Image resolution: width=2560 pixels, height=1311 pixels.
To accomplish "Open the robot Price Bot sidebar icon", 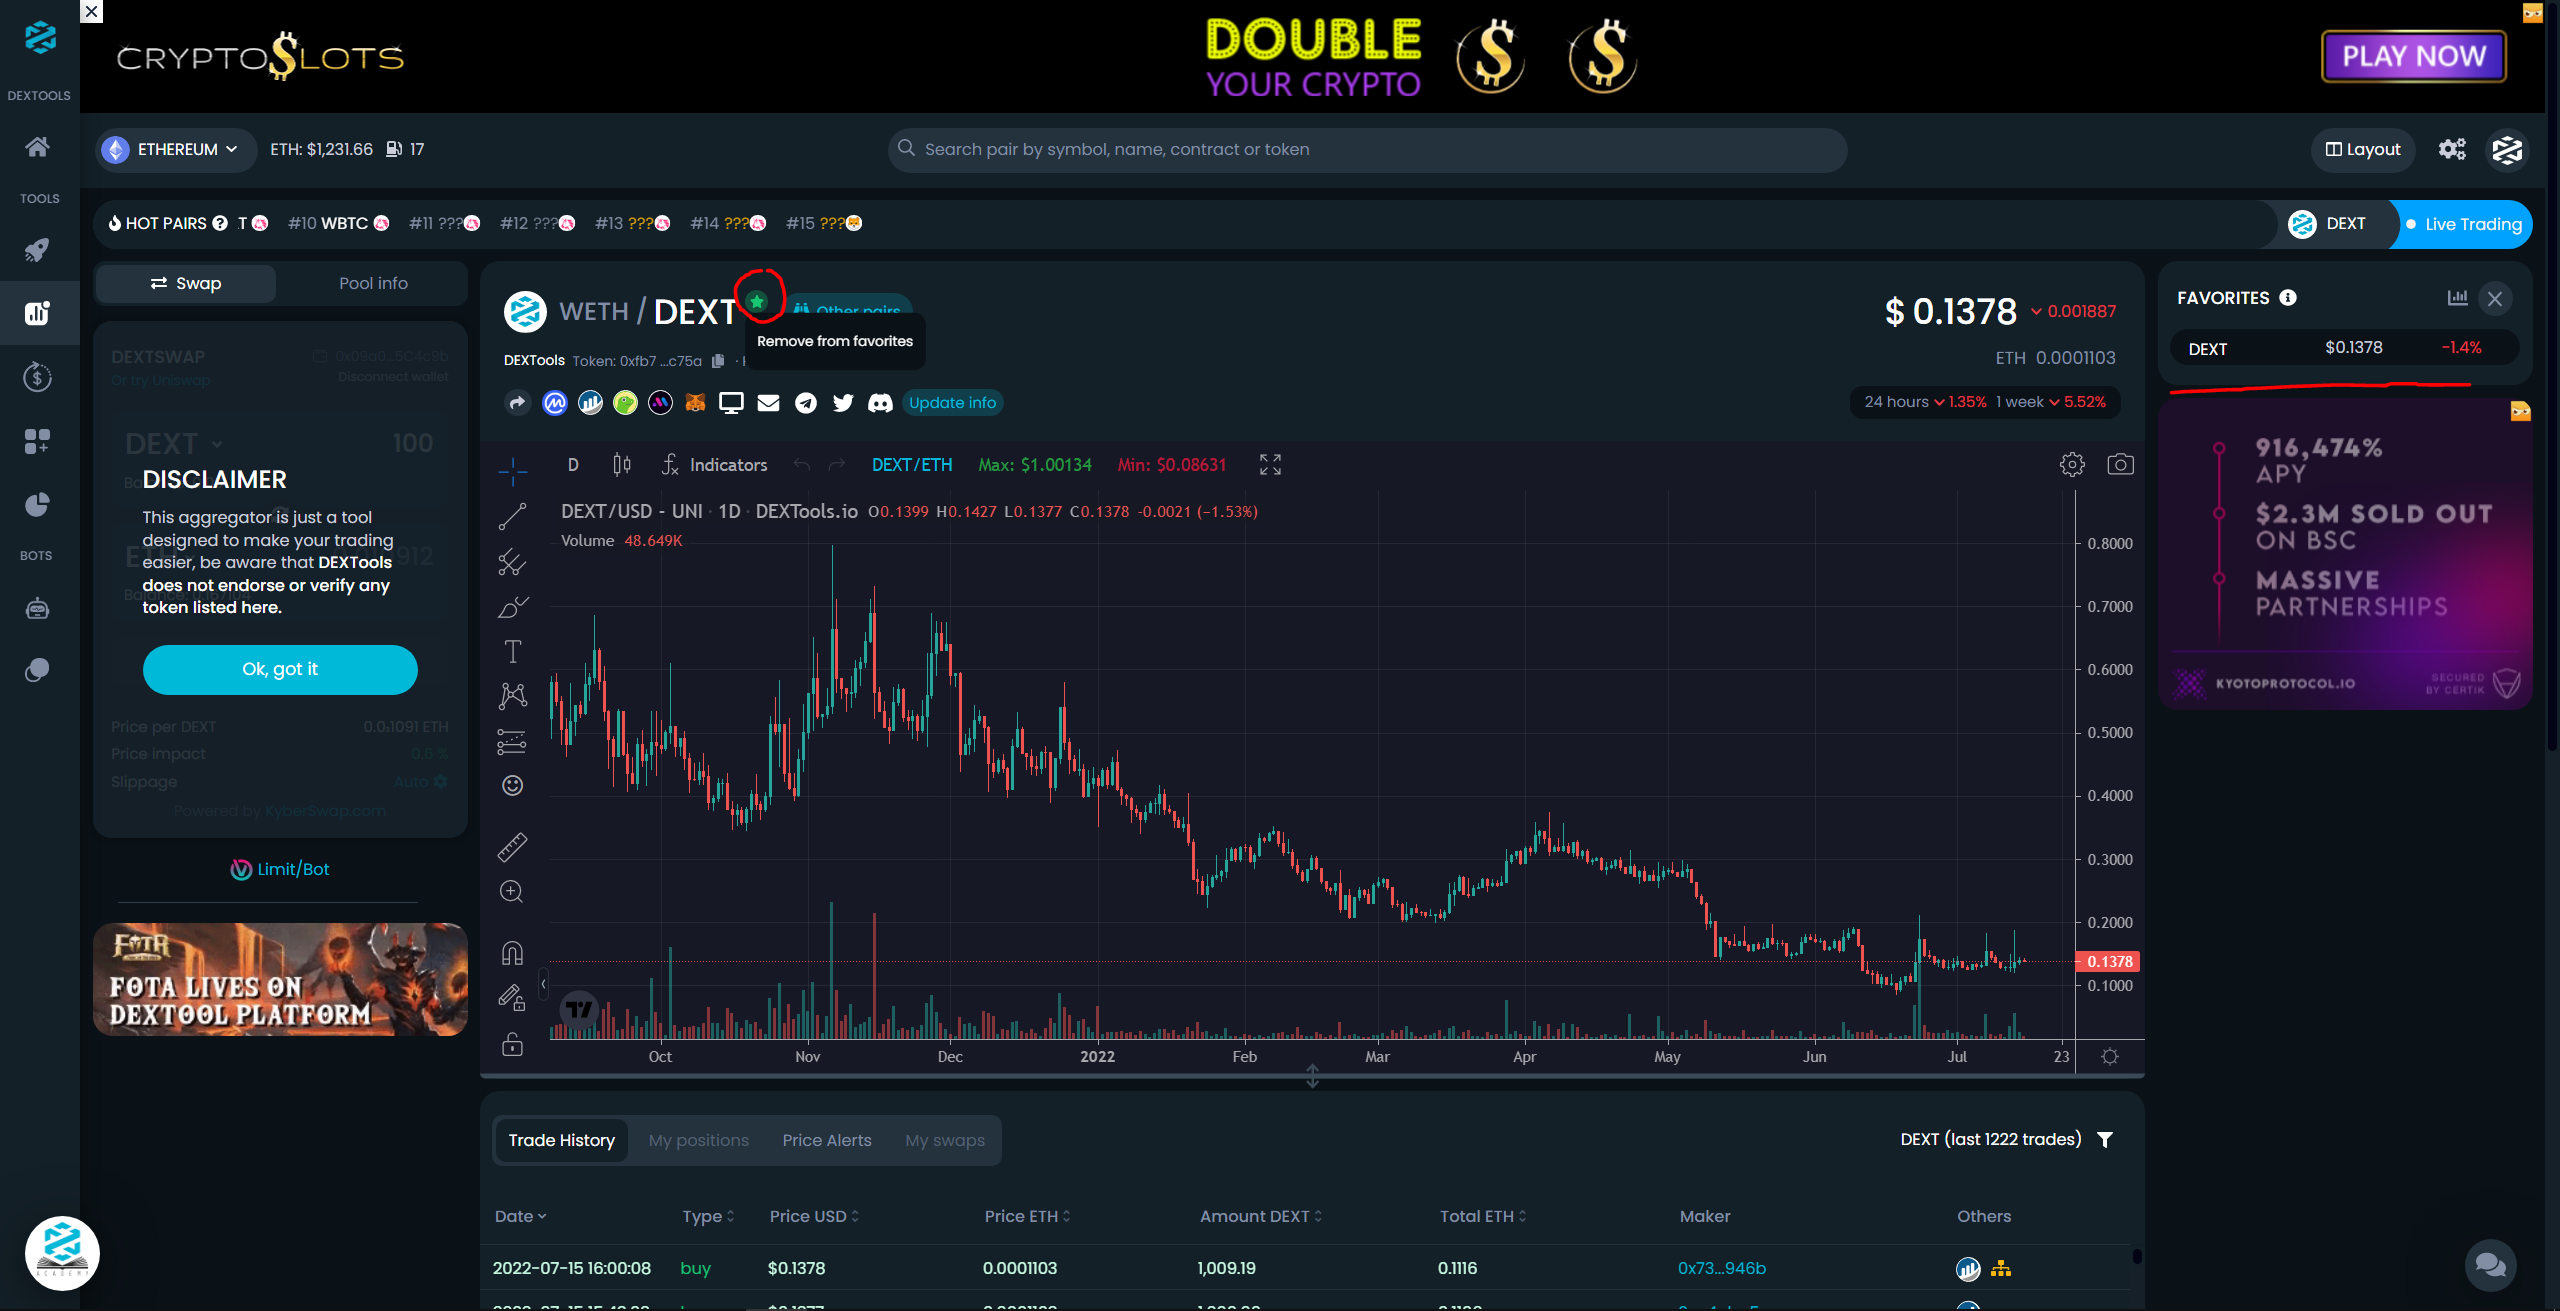I will pyautogui.click(x=38, y=608).
